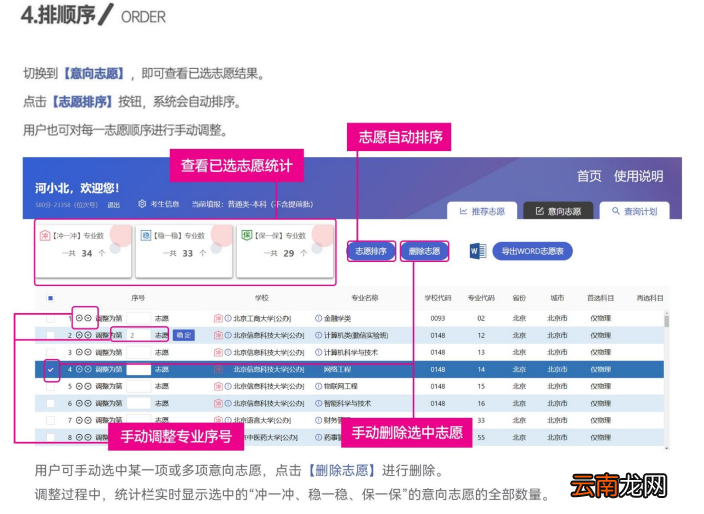Image resolution: width=704 pixels, height=514 pixels.
Task: Move row 3 计算机科学与技术 down one position
Action: pos(88,352)
